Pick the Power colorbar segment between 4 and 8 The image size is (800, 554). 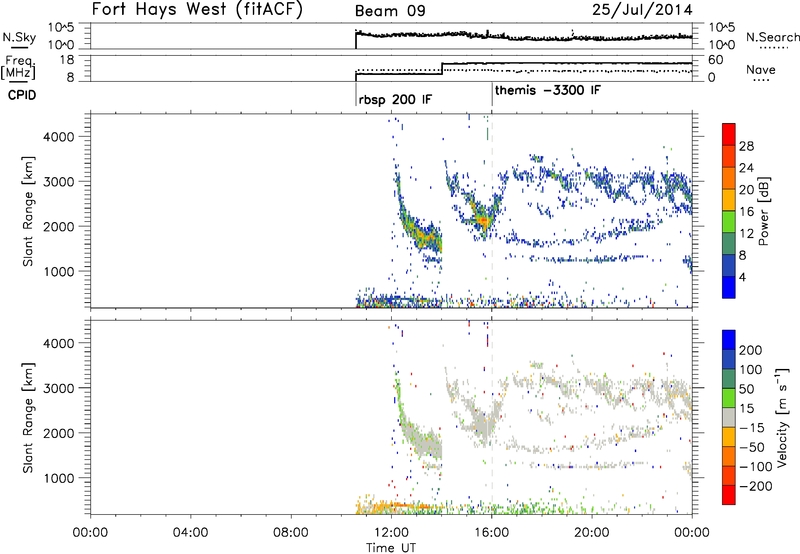coord(729,265)
